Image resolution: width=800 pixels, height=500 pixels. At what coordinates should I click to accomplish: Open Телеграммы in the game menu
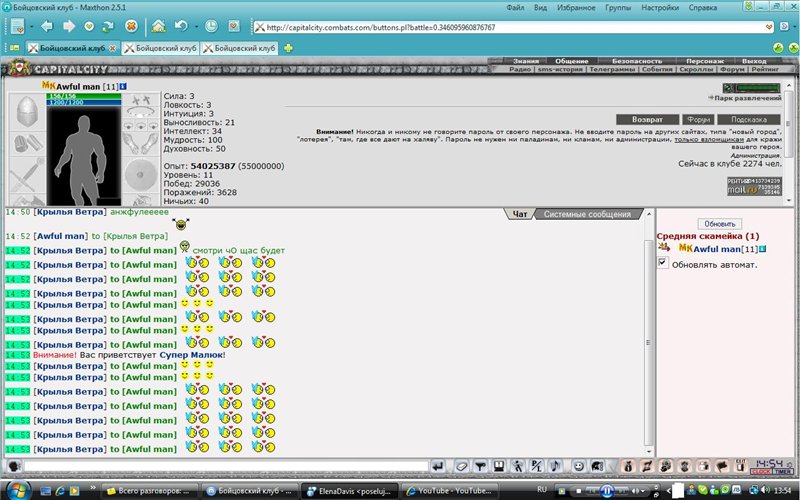(612, 69)
